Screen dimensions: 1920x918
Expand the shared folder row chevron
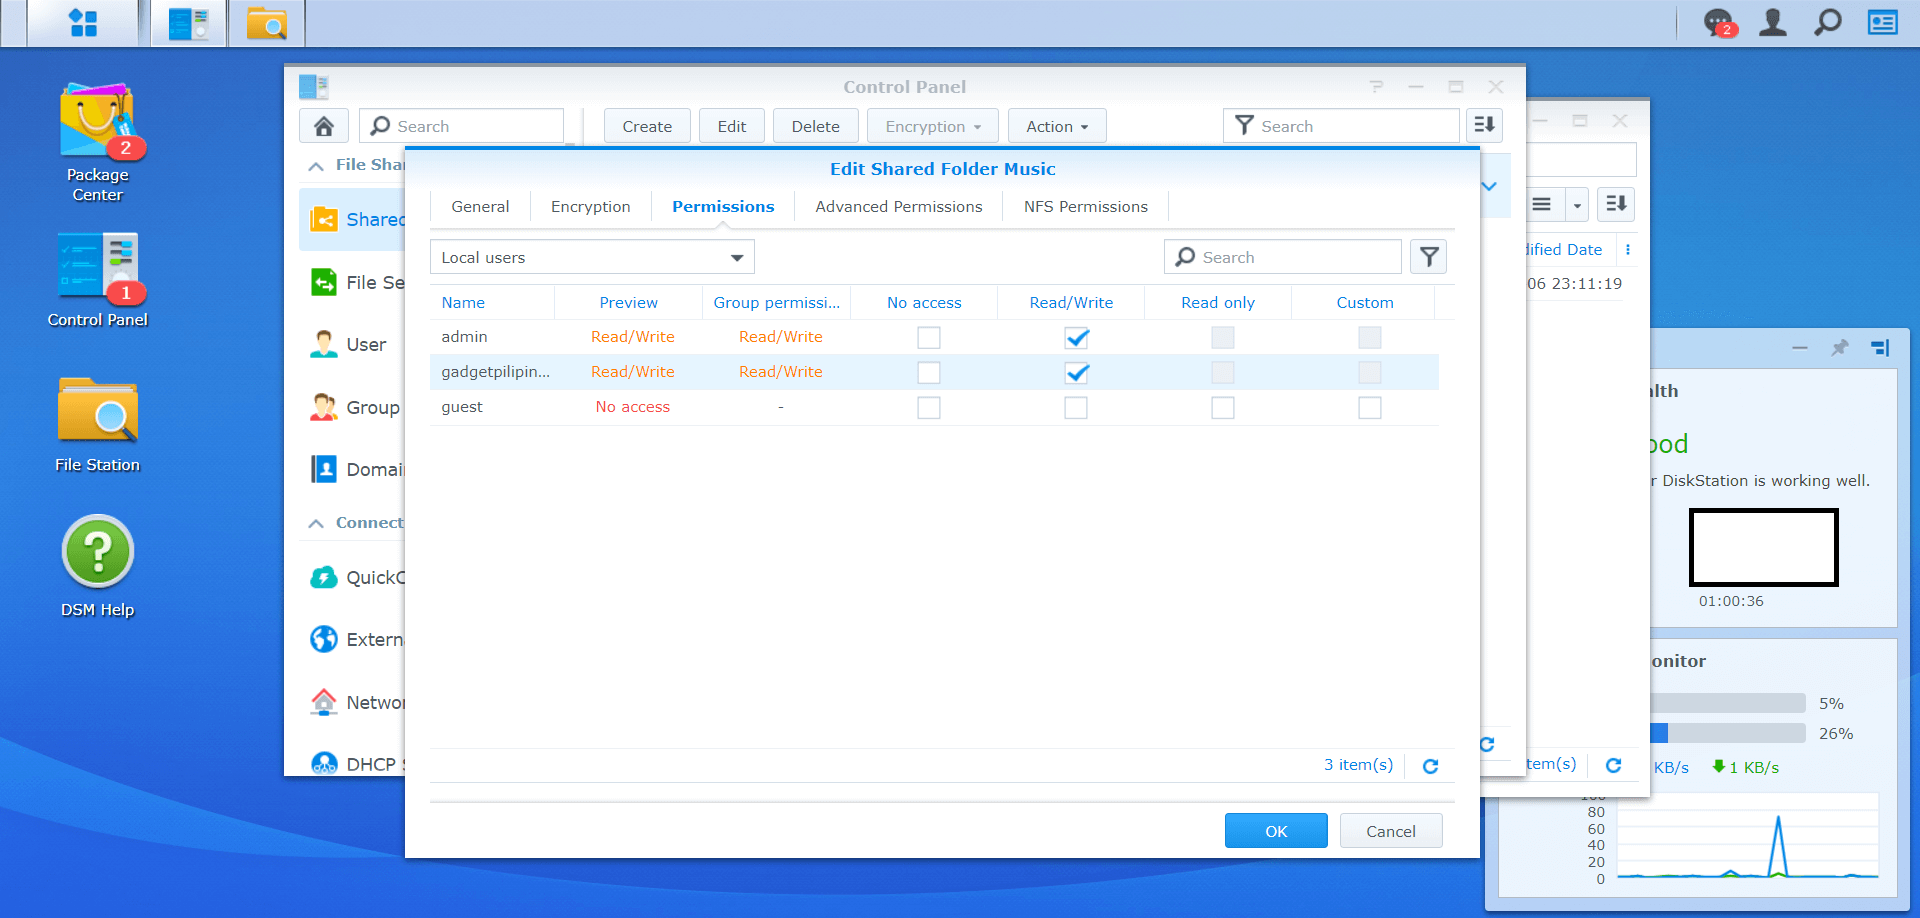[x=1489, y=186]
